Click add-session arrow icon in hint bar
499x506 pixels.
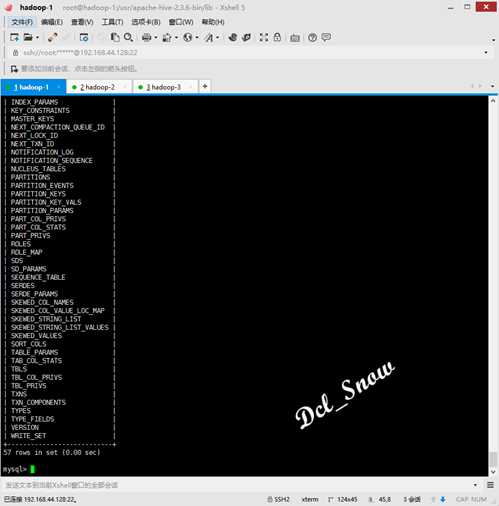tap(14, 69)
